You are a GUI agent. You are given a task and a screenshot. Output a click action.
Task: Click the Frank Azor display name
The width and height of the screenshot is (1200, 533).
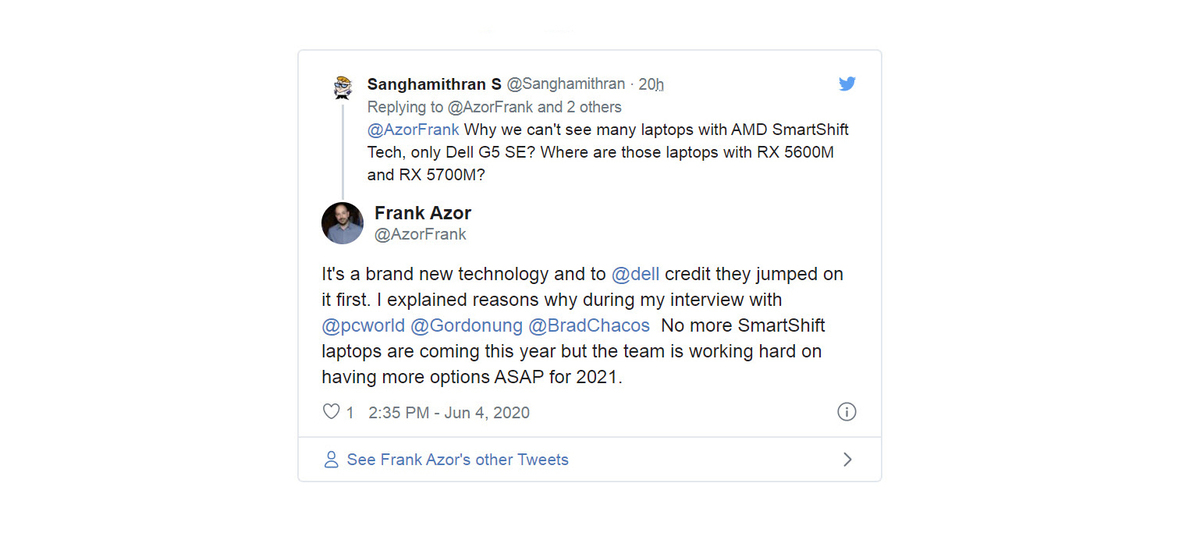(422, 213)
